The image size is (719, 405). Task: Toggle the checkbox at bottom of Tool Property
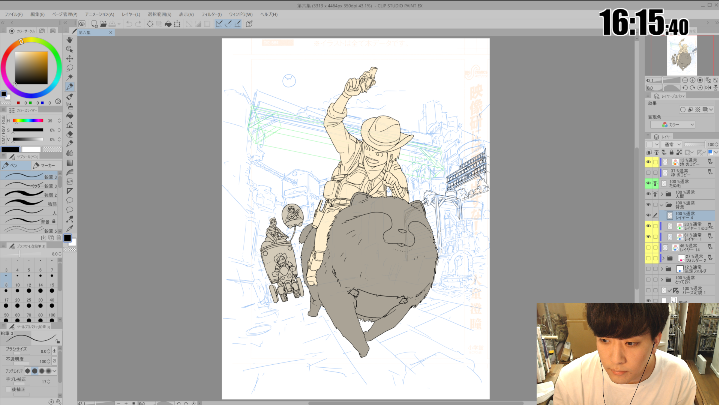(x=9, y=389)
